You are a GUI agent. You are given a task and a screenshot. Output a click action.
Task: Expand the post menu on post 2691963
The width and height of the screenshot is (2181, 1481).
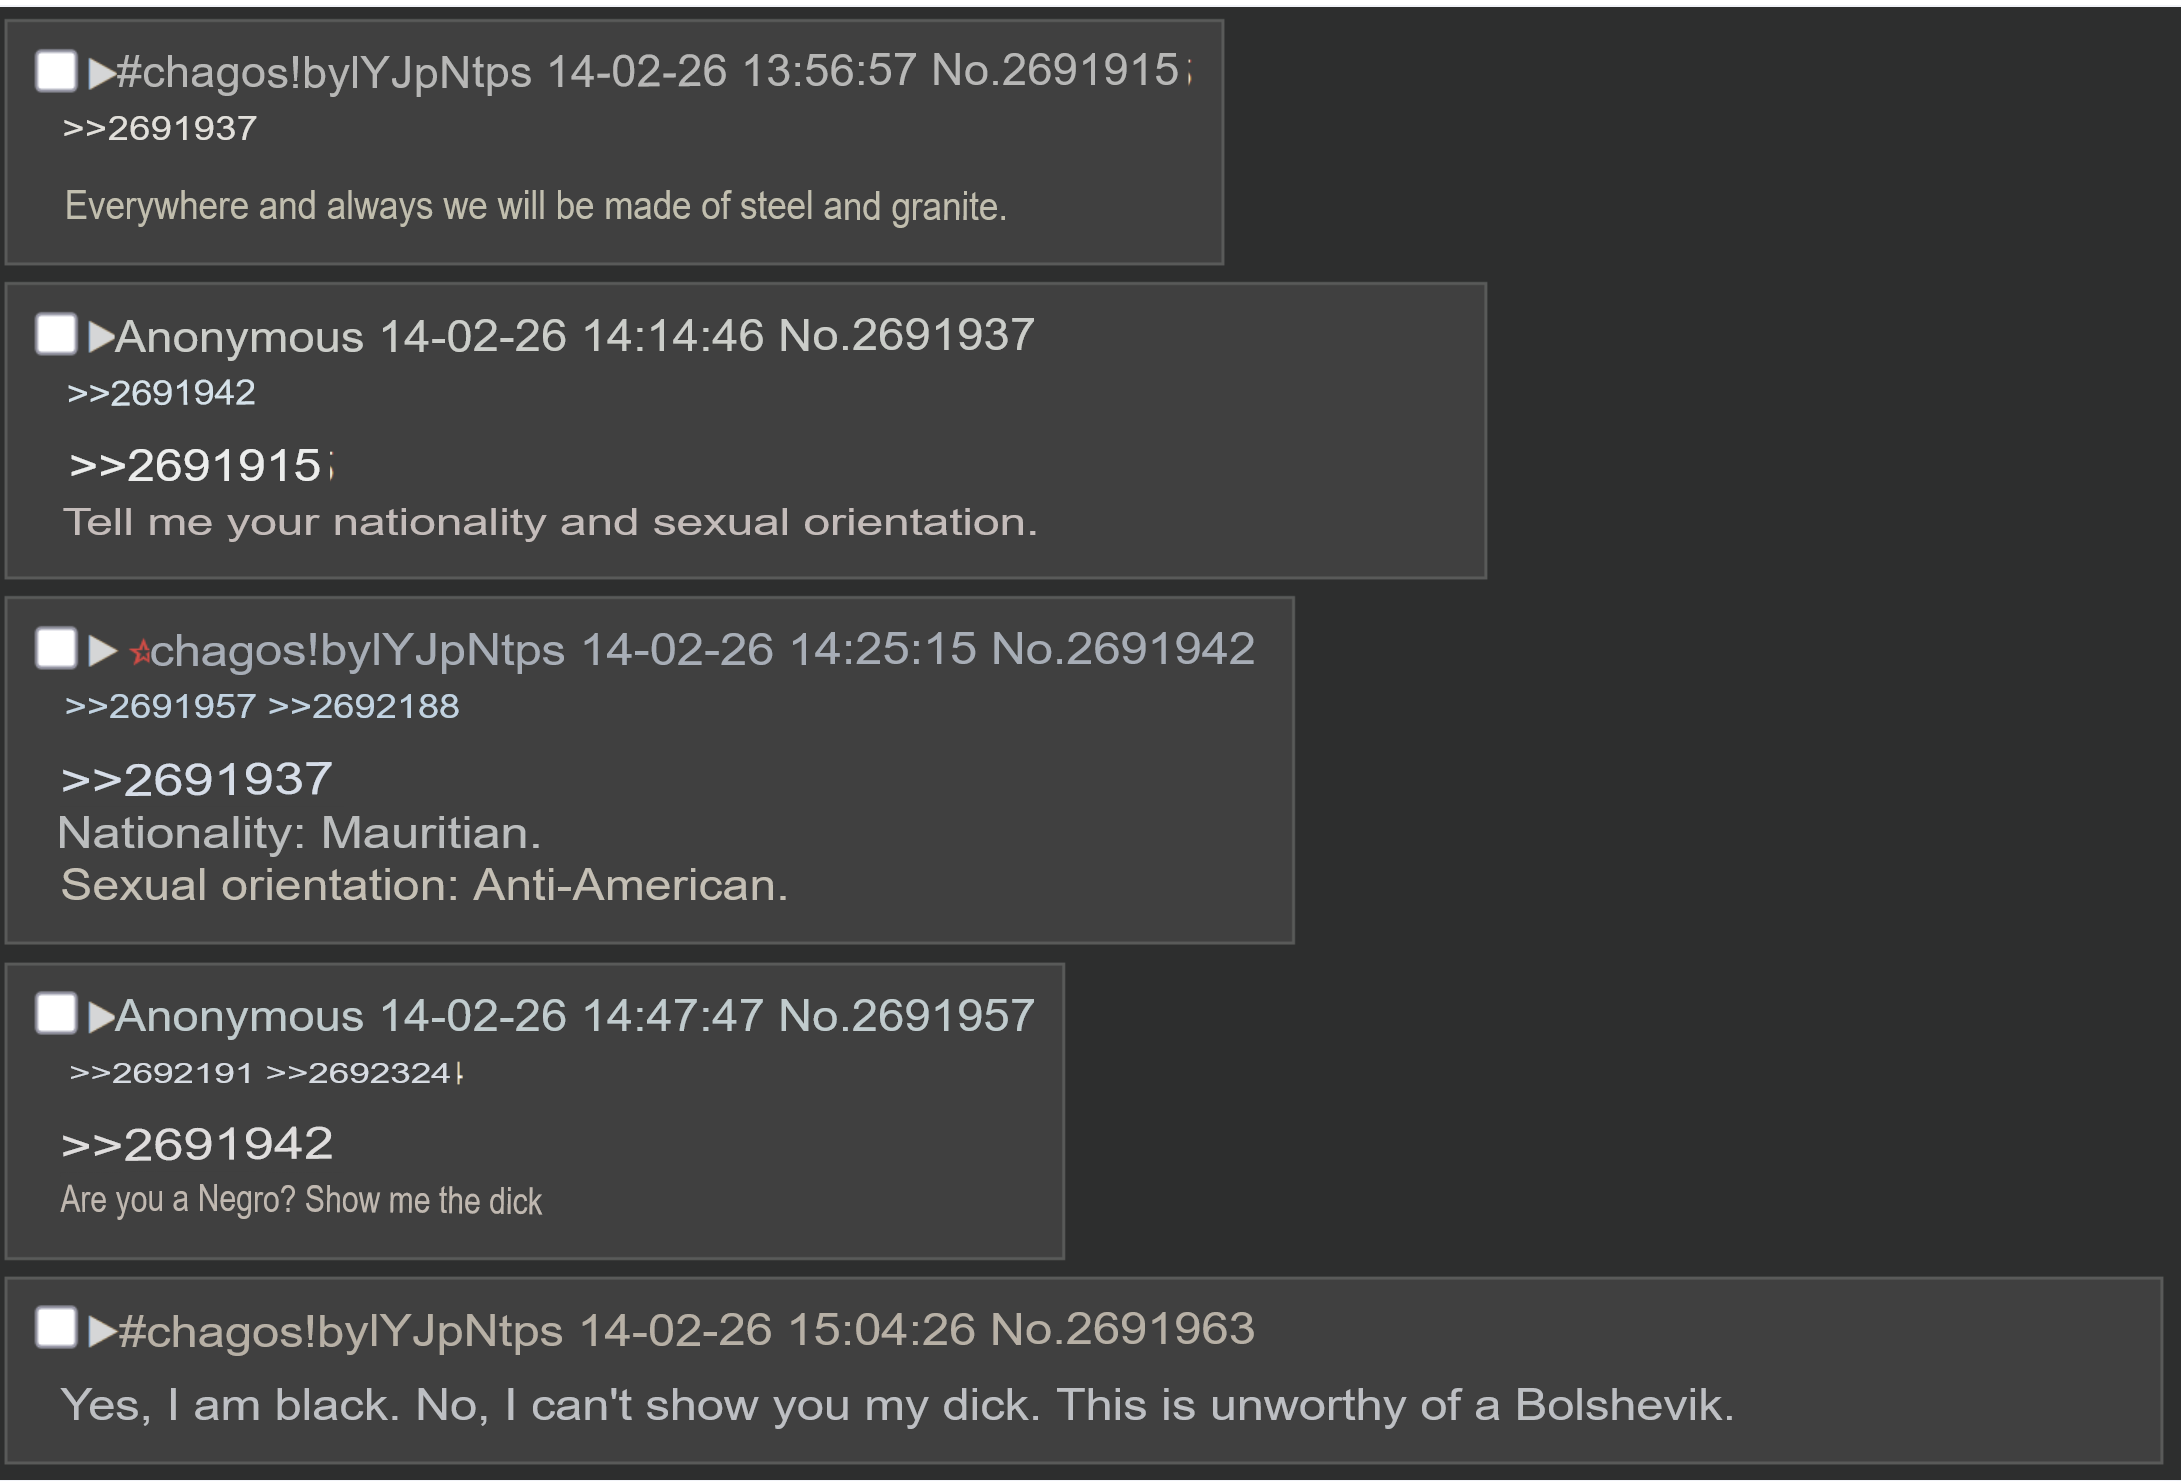(x=101, y=1331)
